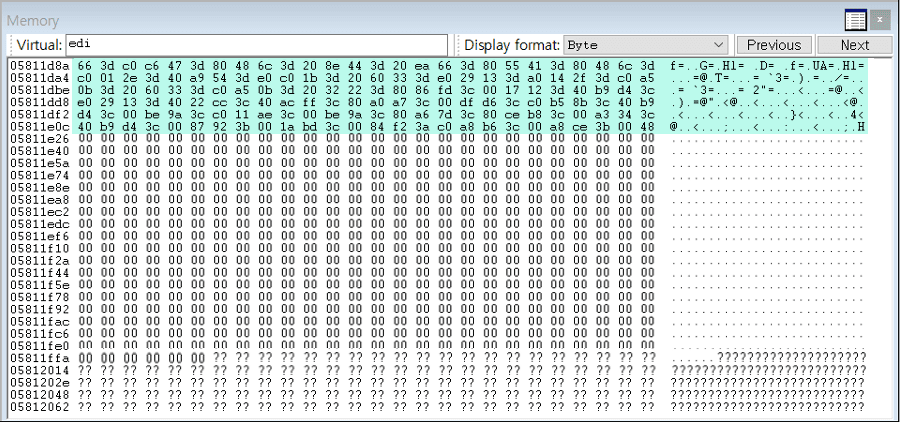This screenshot has width=900, height=422.
Task: Click the Memory window title
Action: click(x=33, y=21)
